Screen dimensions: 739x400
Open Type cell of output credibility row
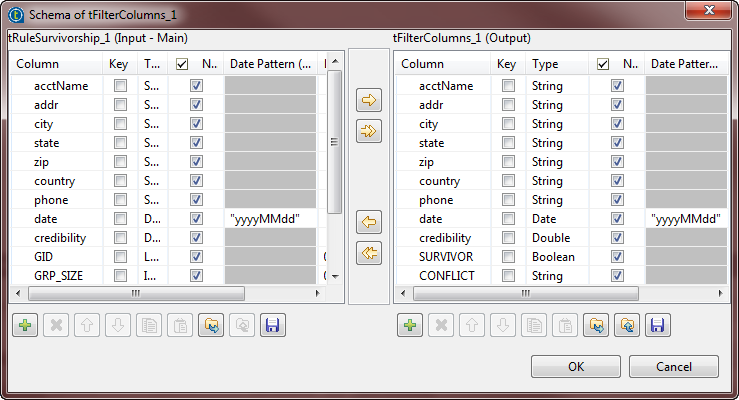(557, 238)
